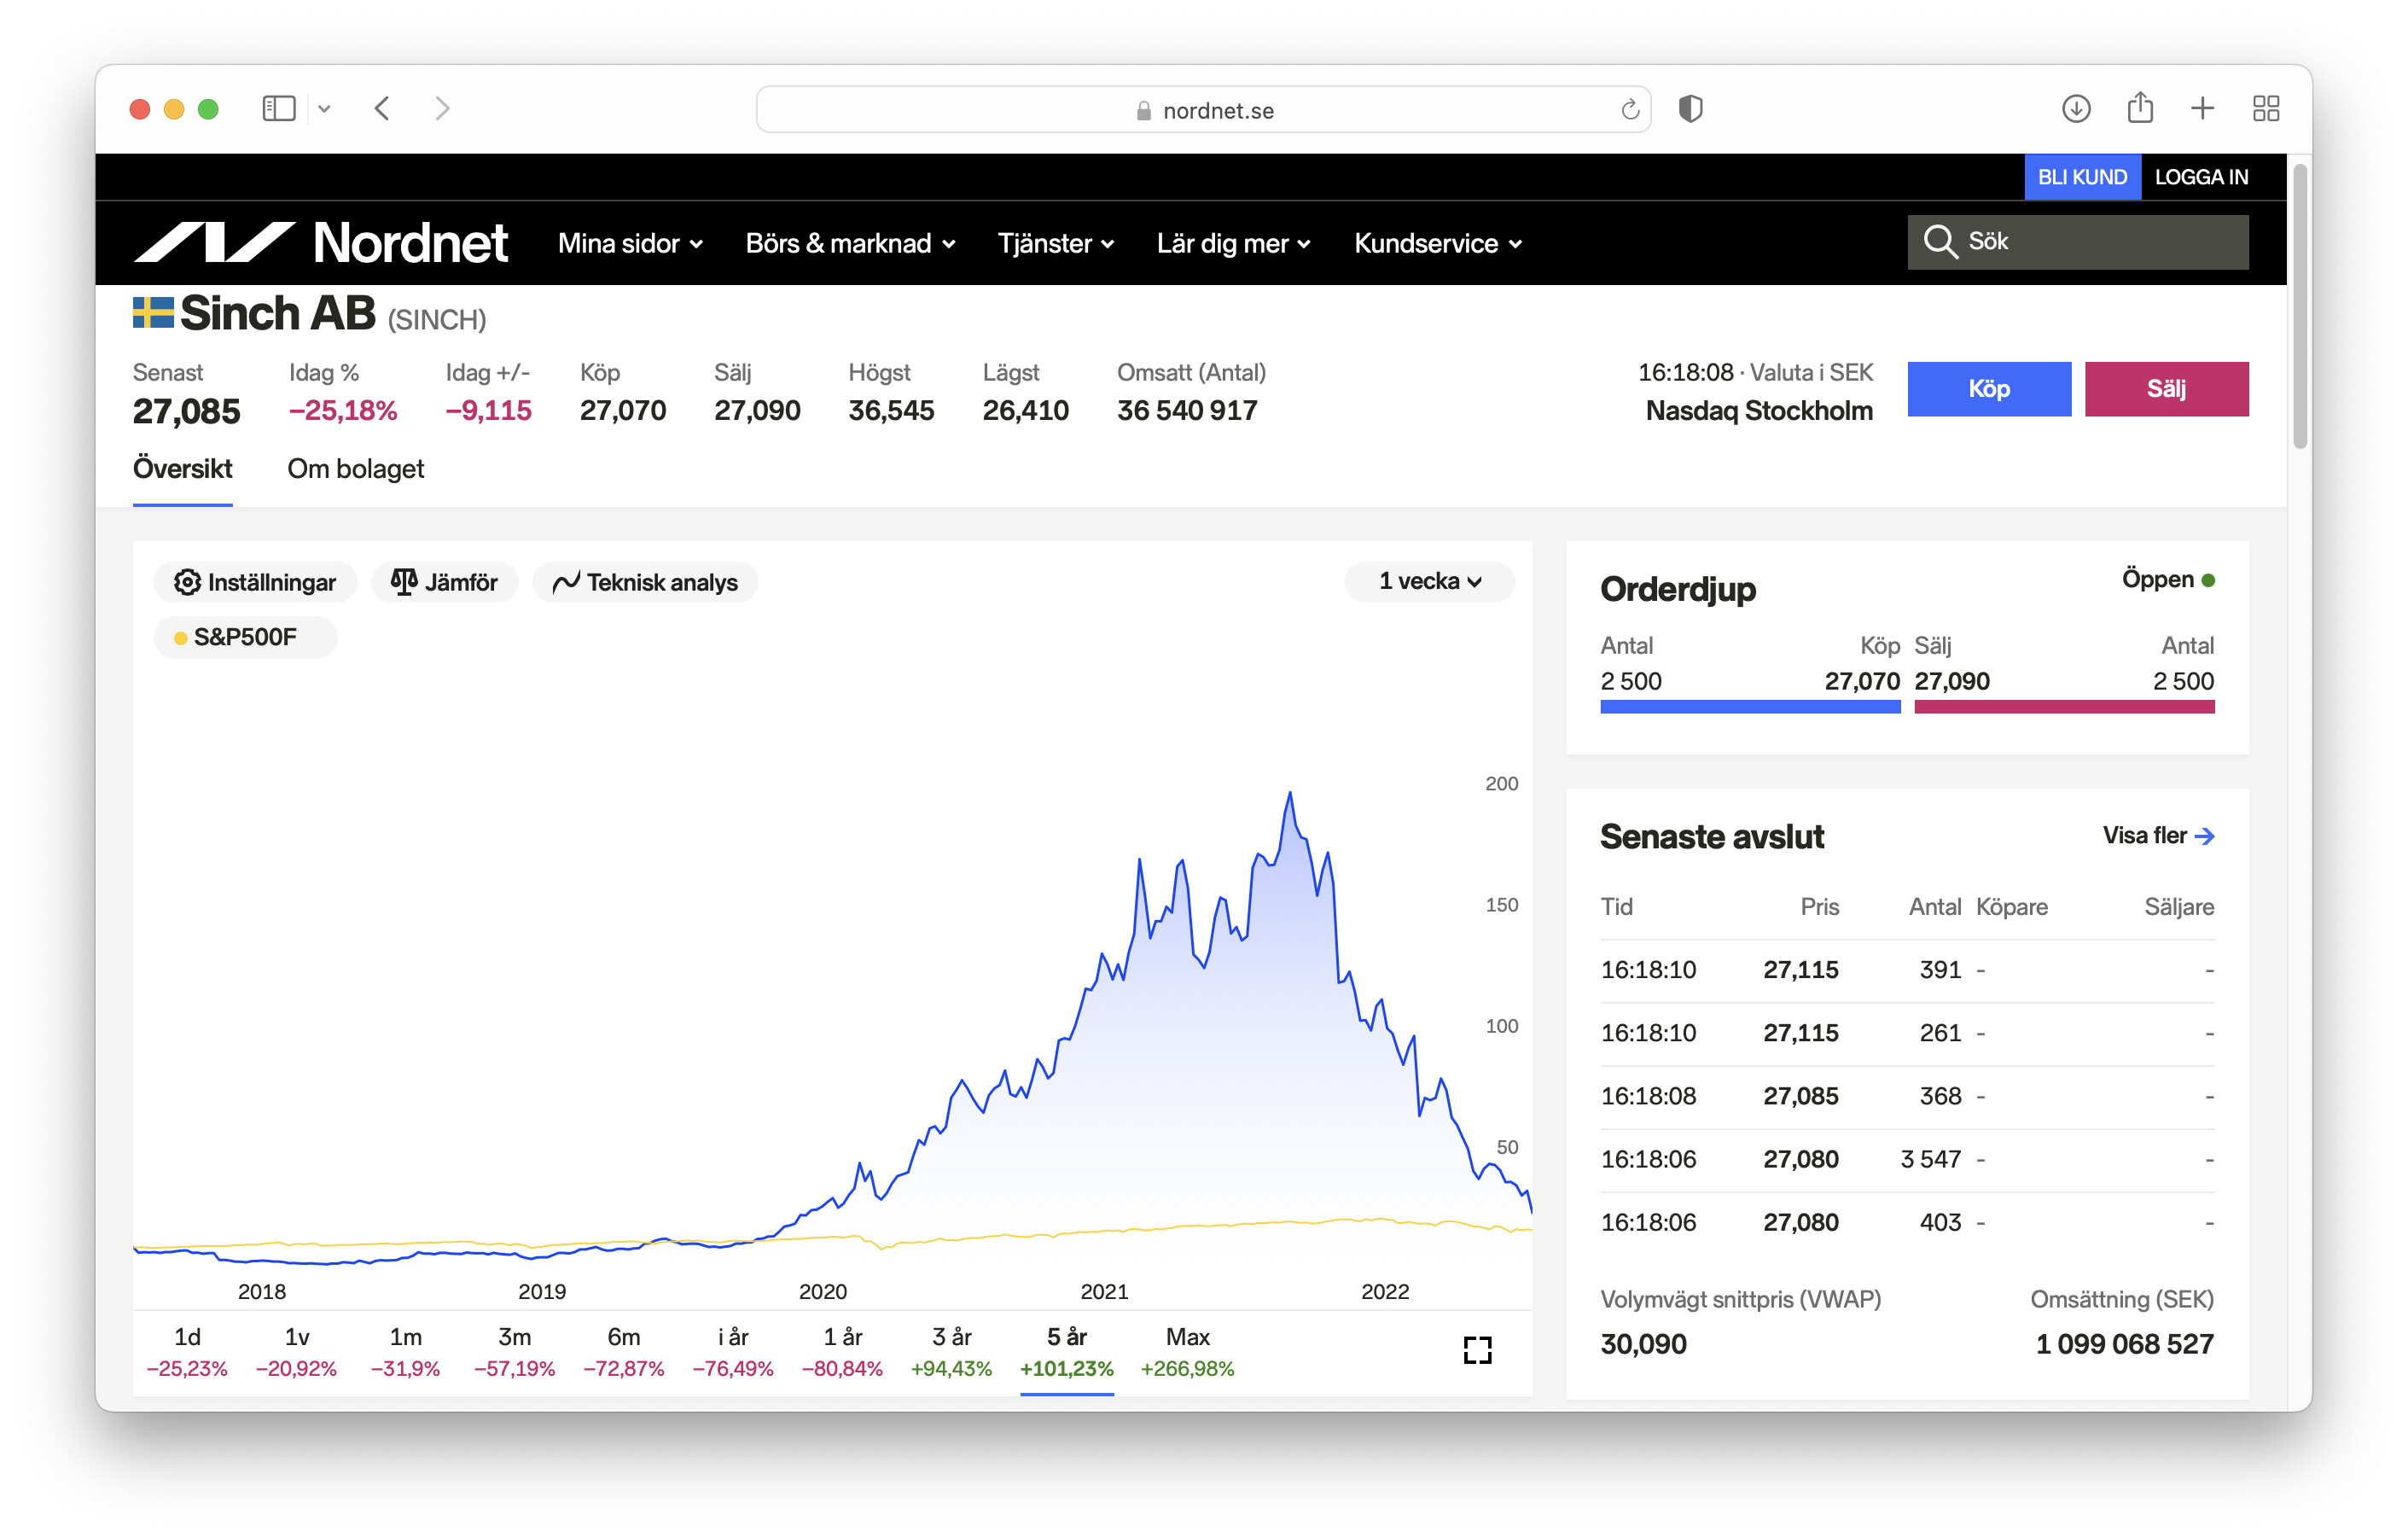Switch to the Om bolaget tab
The width and height of the screenshot is (2408, 1538).
pos(355,469)
